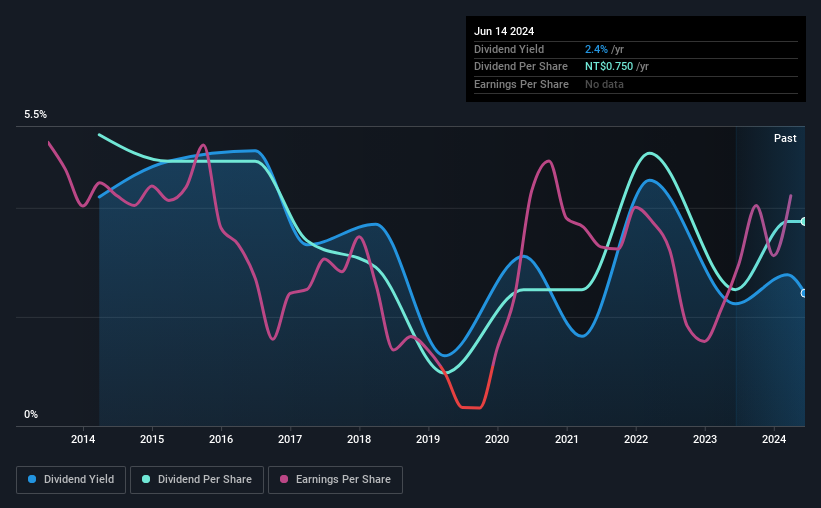Click the 5.5% y-axis label
The width and height of the screenshot is (821, 508).
pyautogui.click(x=35, y=114)
